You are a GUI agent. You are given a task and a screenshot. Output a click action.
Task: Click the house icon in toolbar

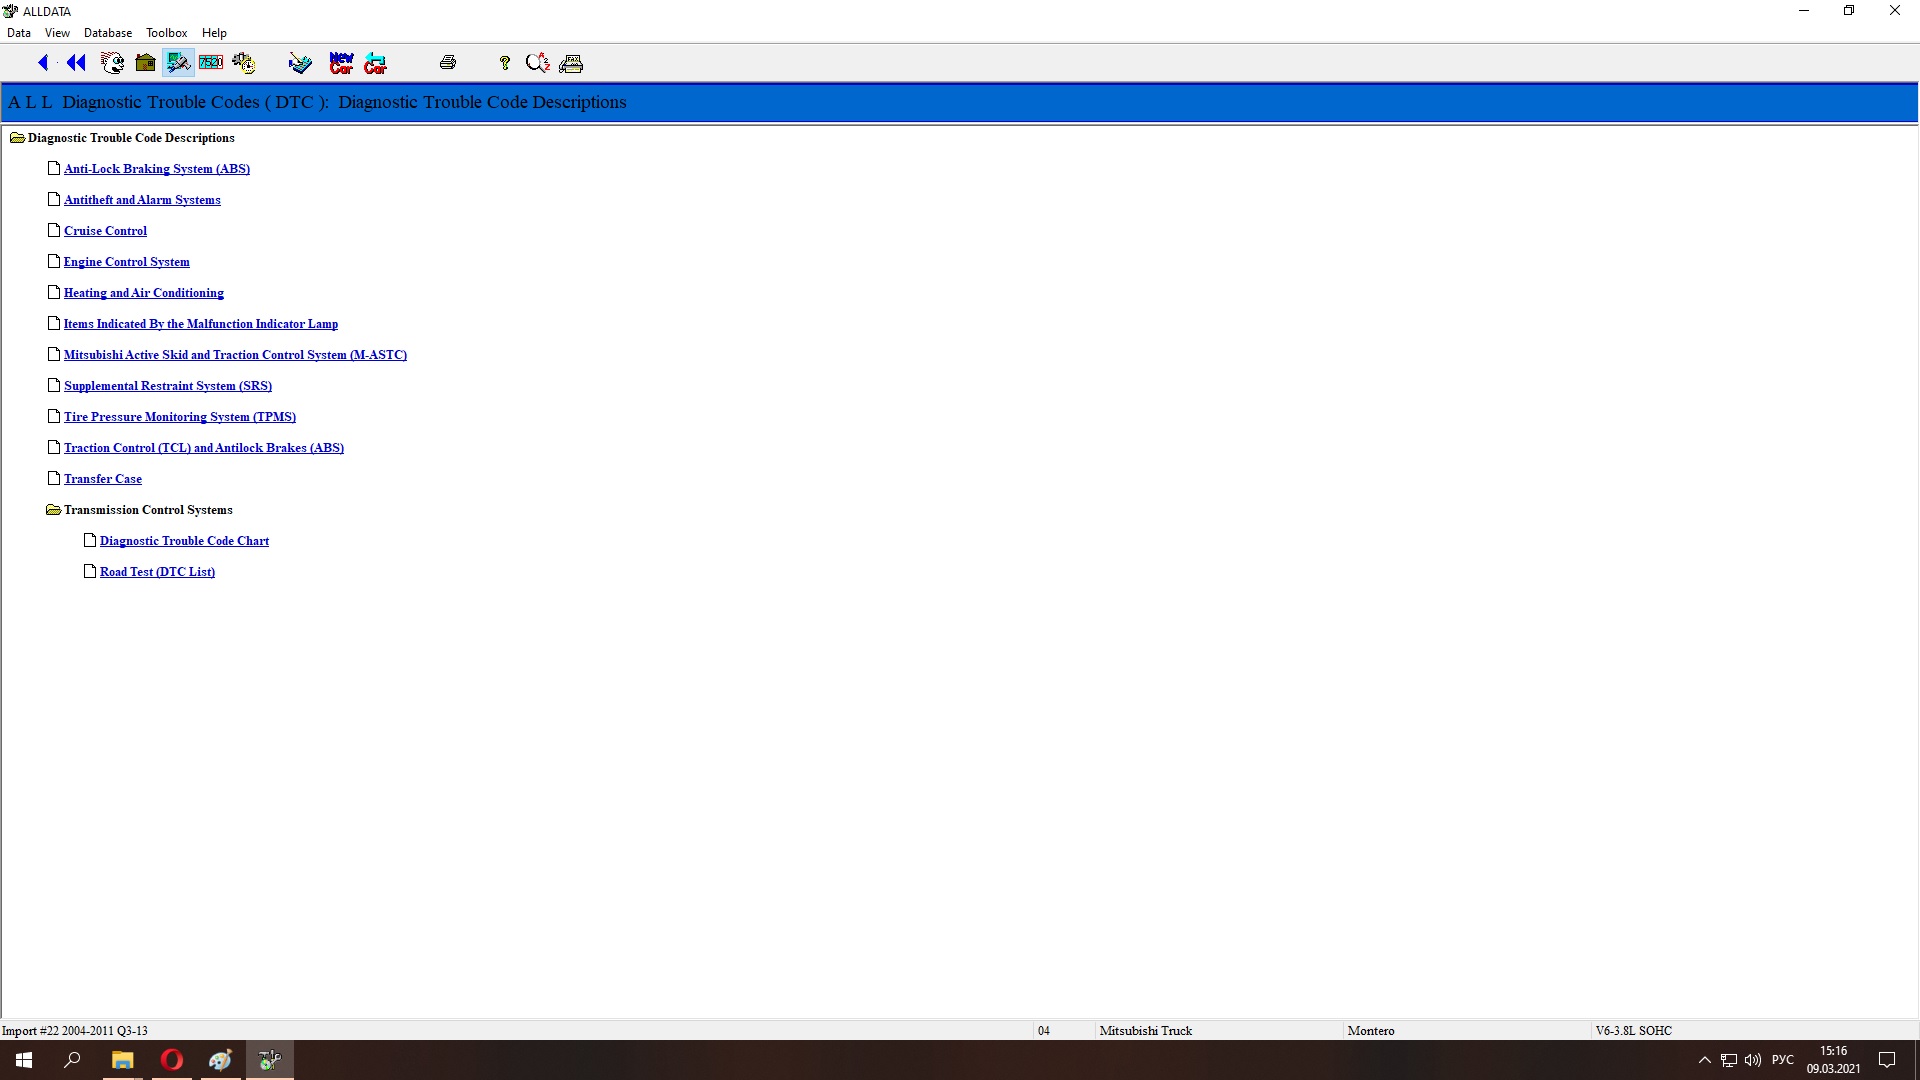pyautogui.click(x=145, y=63)
